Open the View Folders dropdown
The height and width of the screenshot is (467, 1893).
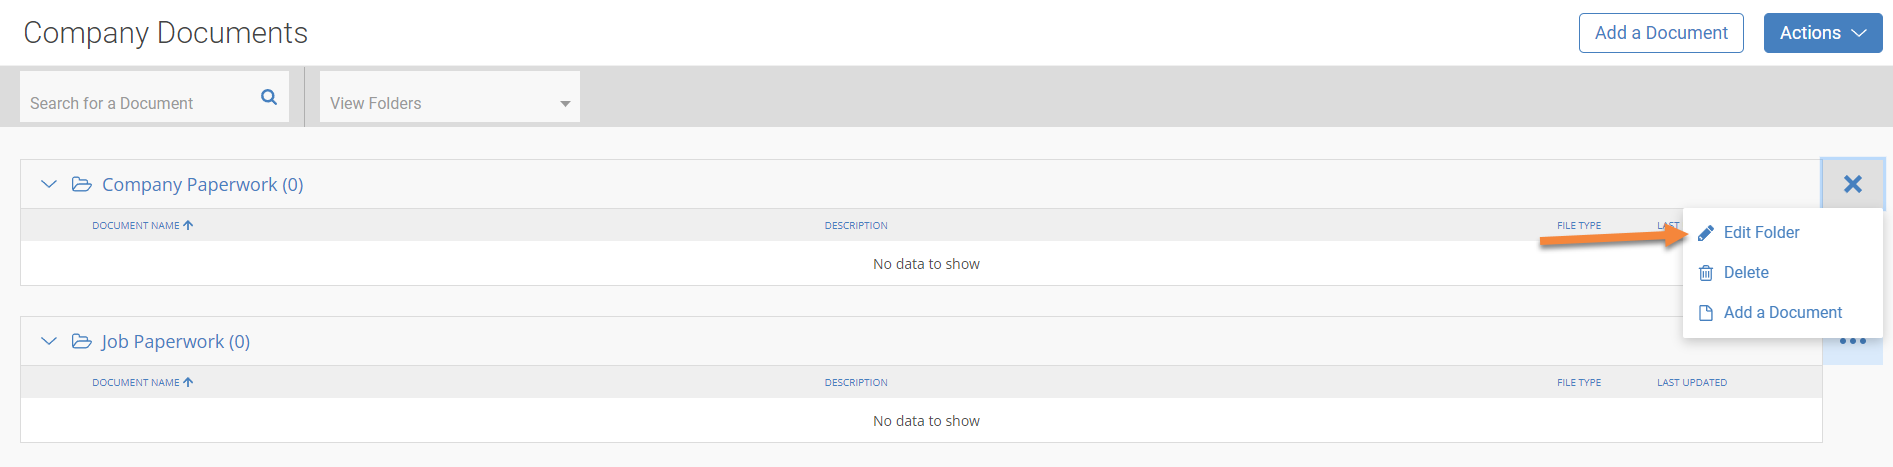click(x=449, y=103)
